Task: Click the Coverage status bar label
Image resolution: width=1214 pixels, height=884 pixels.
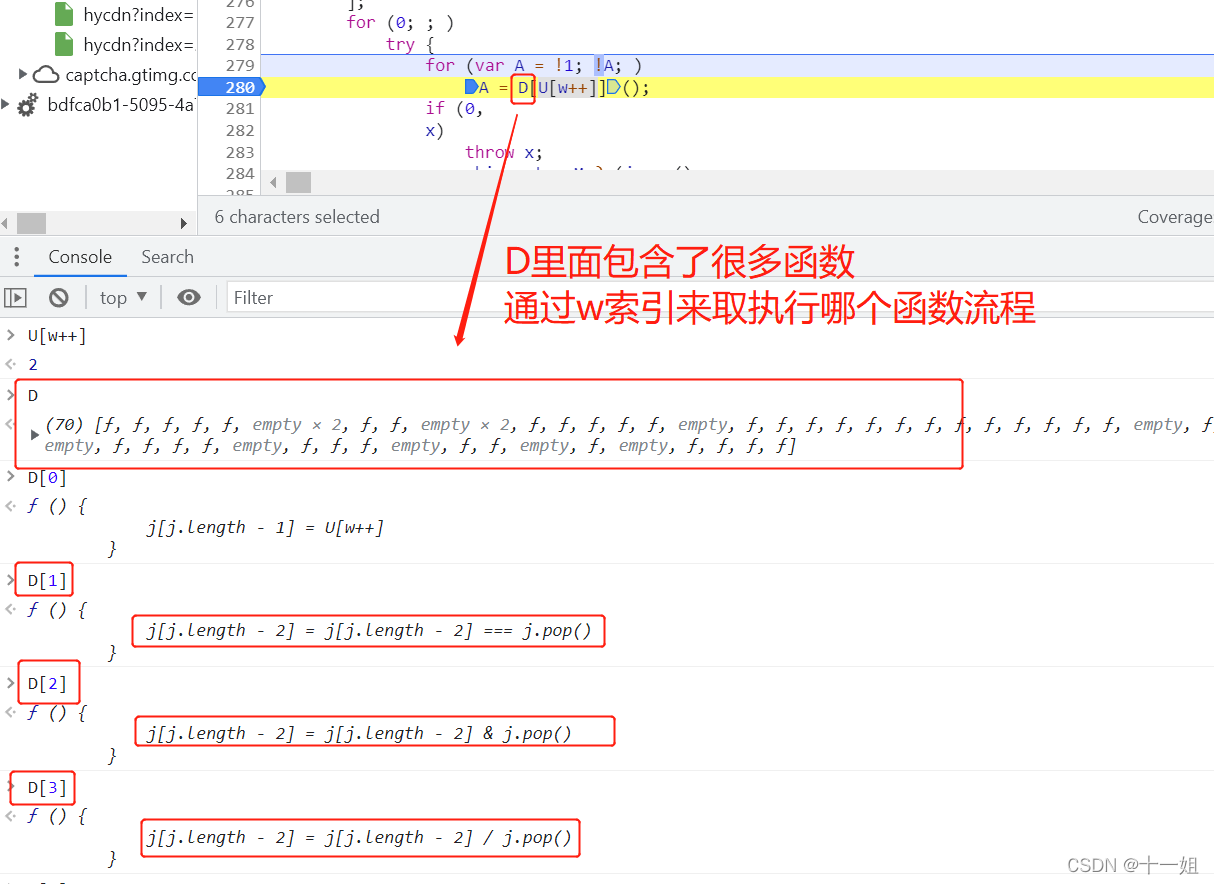Action: [x=1175, y=217]
